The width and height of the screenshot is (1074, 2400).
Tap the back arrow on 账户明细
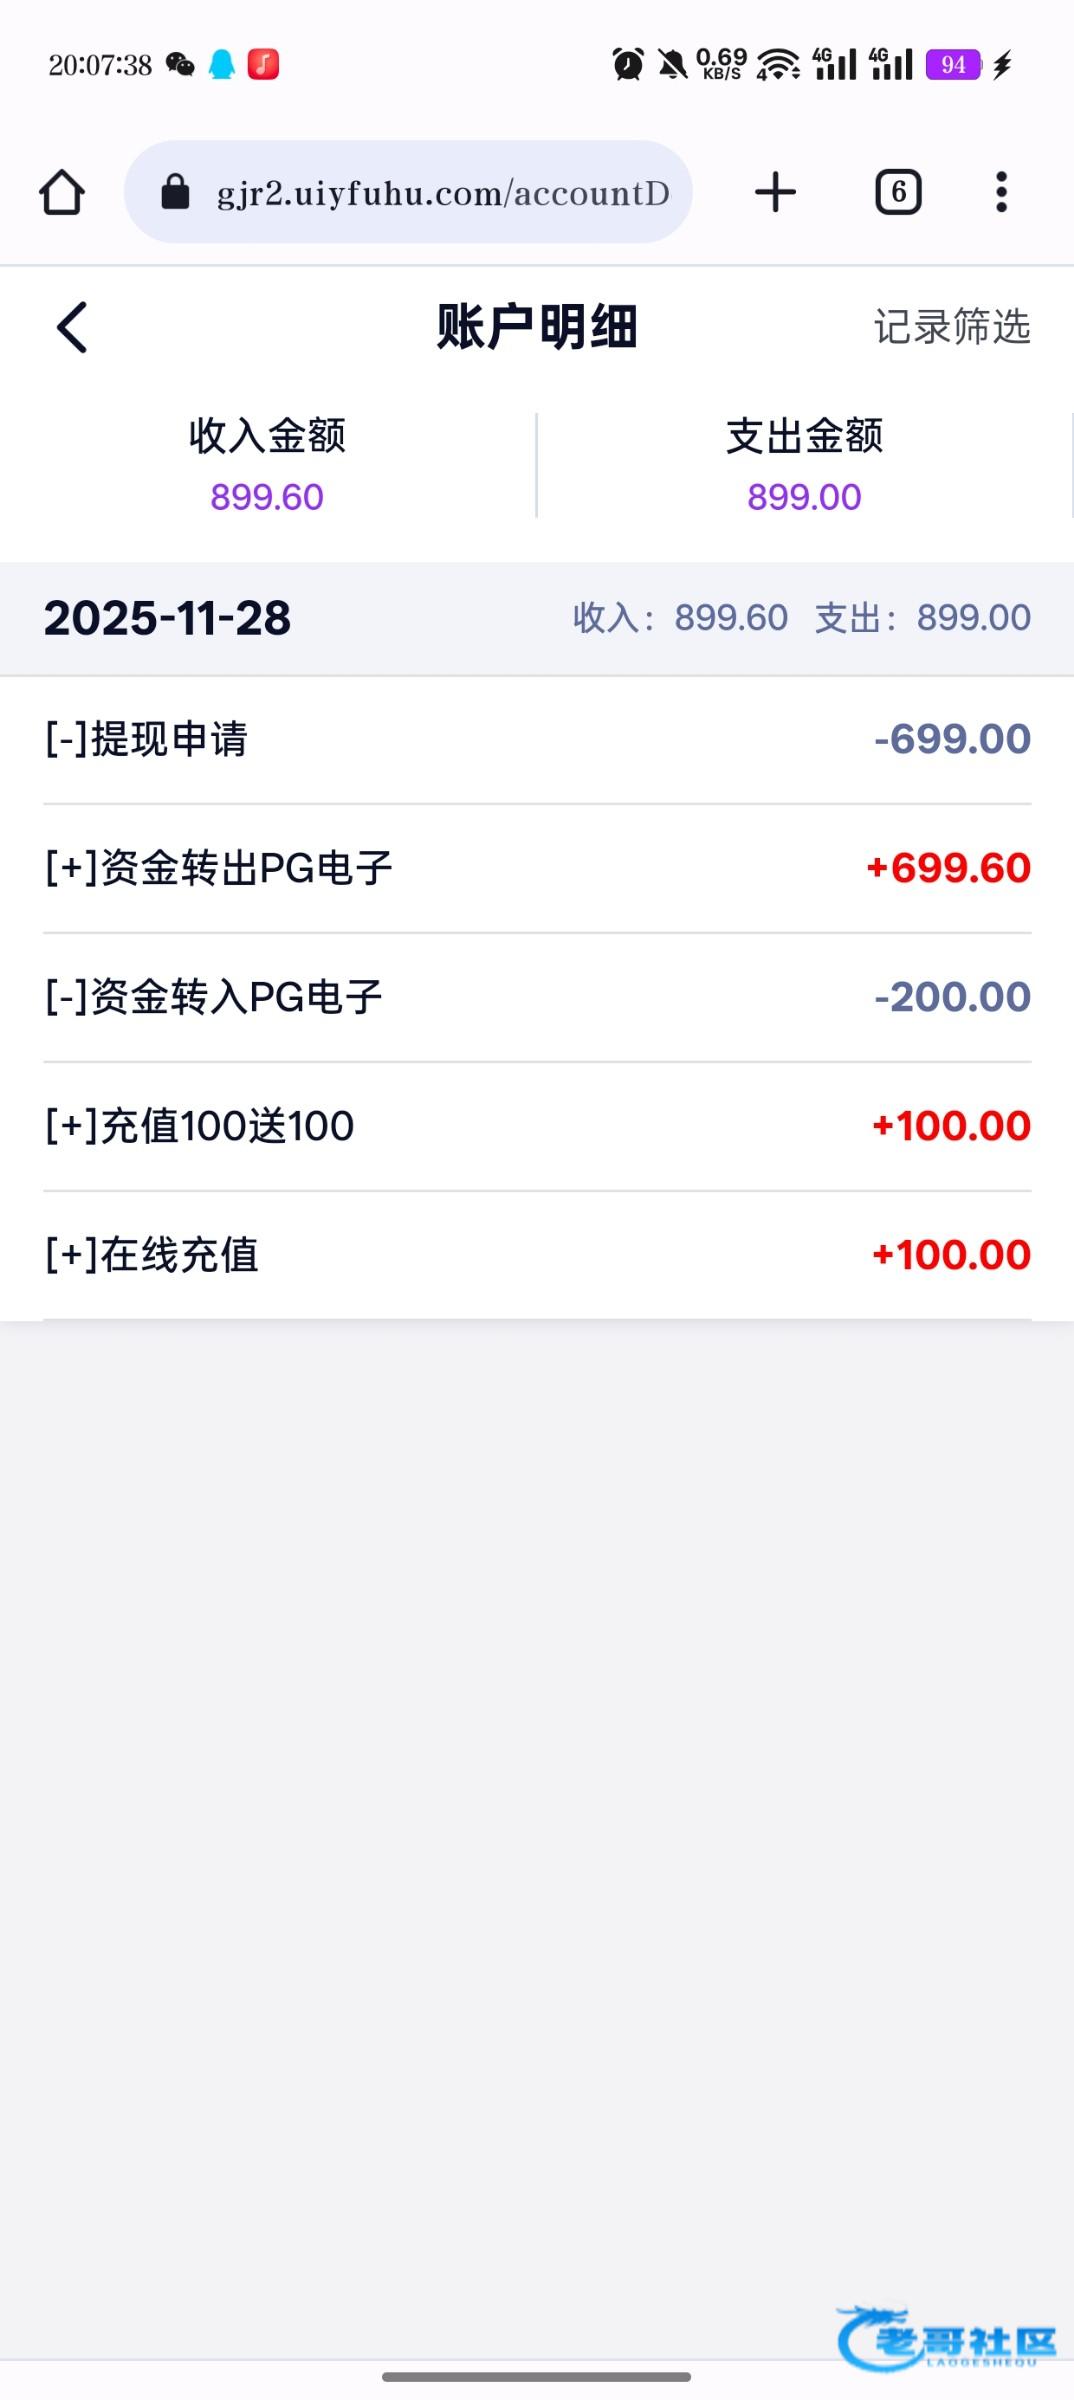pyautogui.click(x=72, y=327)
